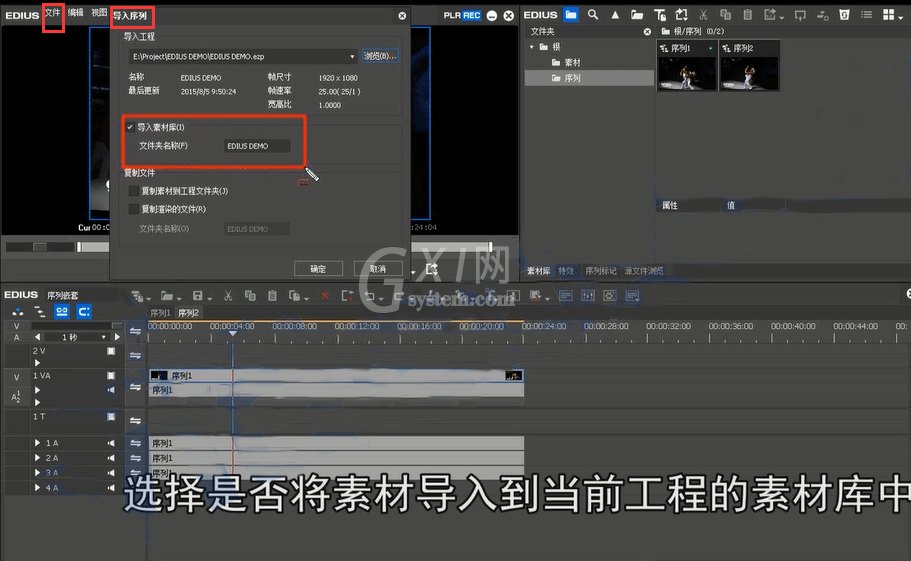Select the 序列1 thumbnail in bin
Screen dimensions: 911x561
click(687, 66)
